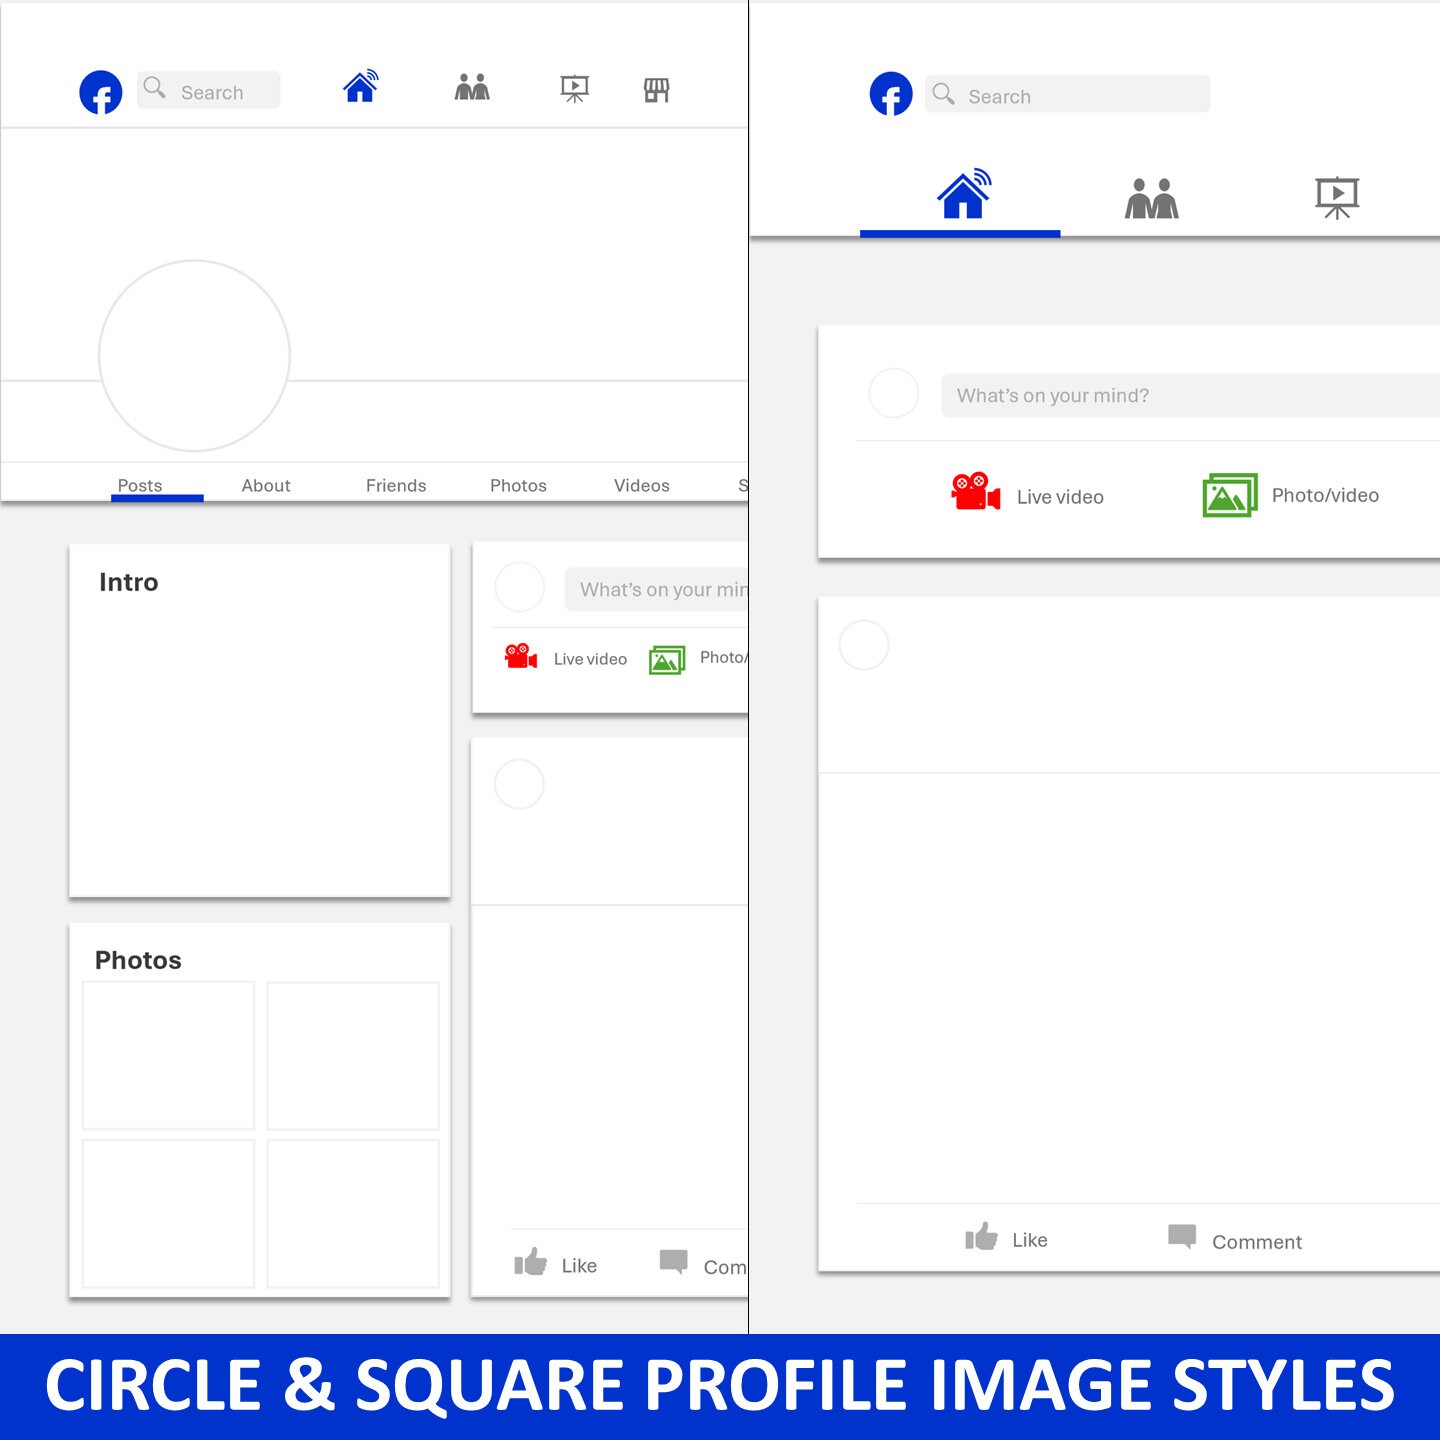Start a Live video with the red camera icon
The image size is (1440, 1440).
[x=973, y=493]
